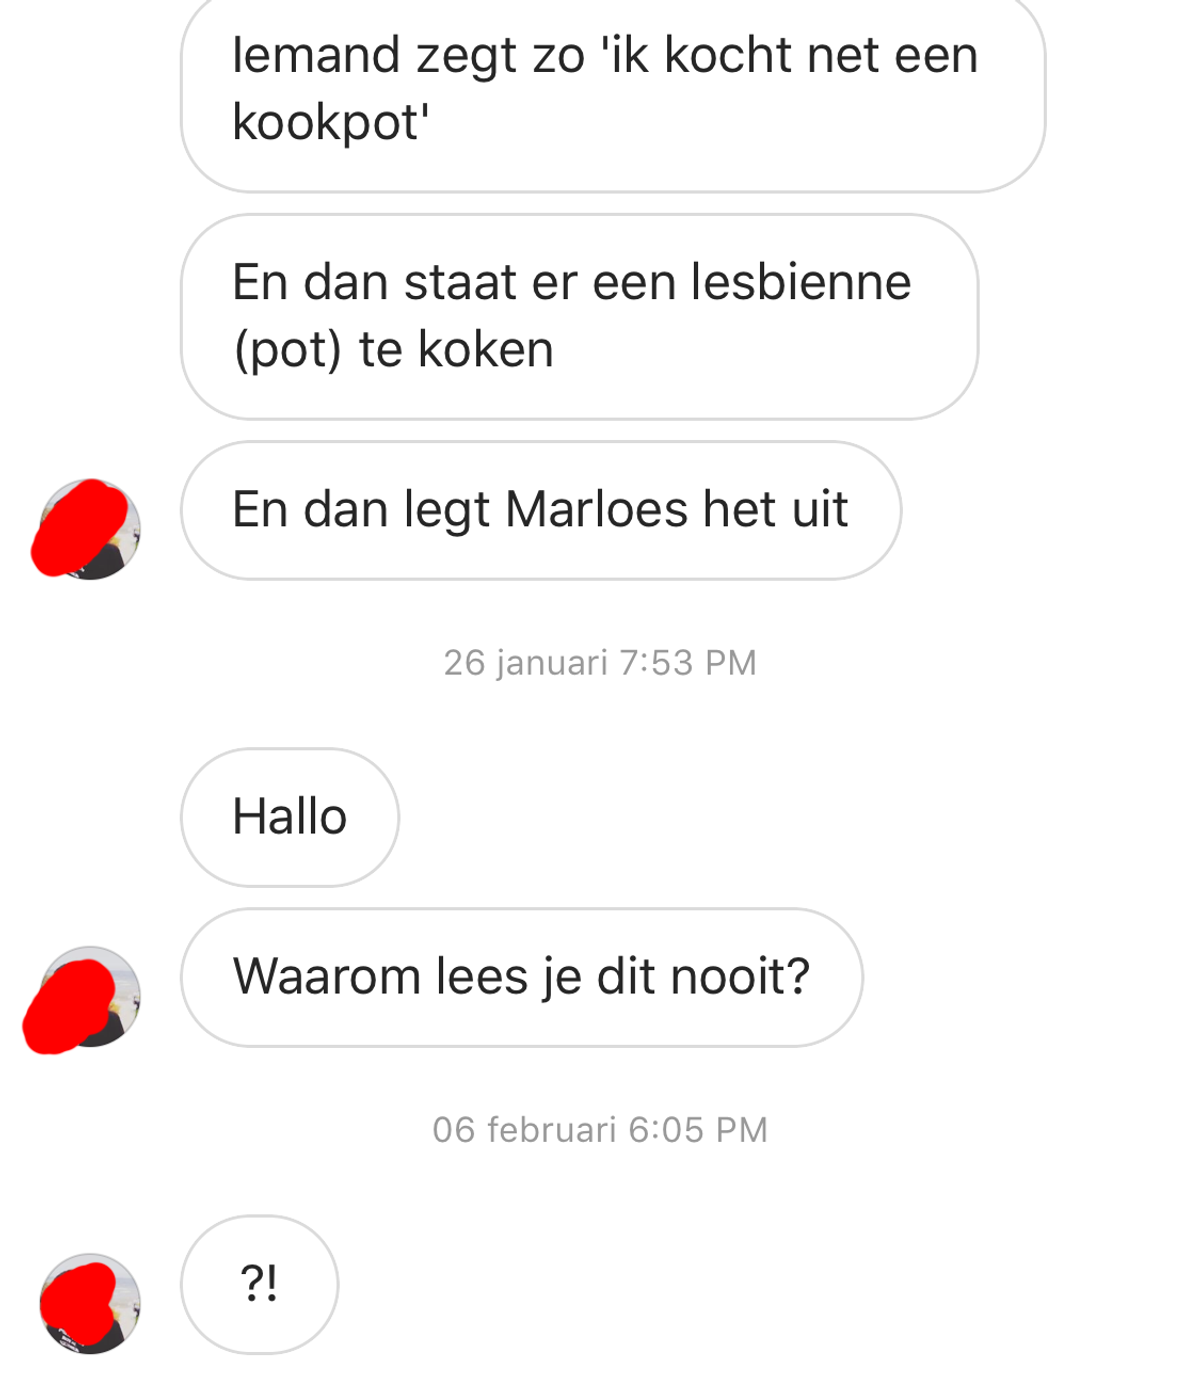Tap the '?!' message bubble
The width and height of the screenshot is (1200, 1395).
[x=260, y=1284]
